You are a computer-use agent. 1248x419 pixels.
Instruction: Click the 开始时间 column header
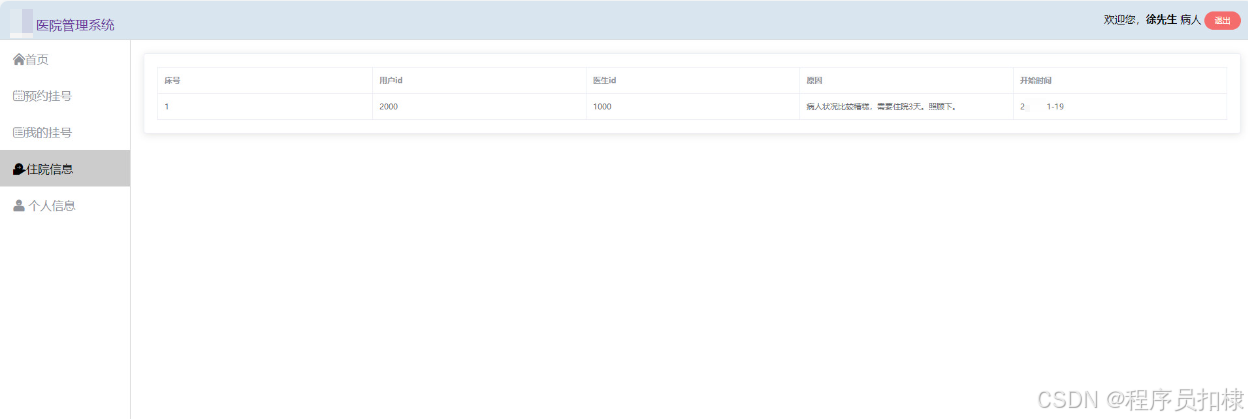[1120, 80]
